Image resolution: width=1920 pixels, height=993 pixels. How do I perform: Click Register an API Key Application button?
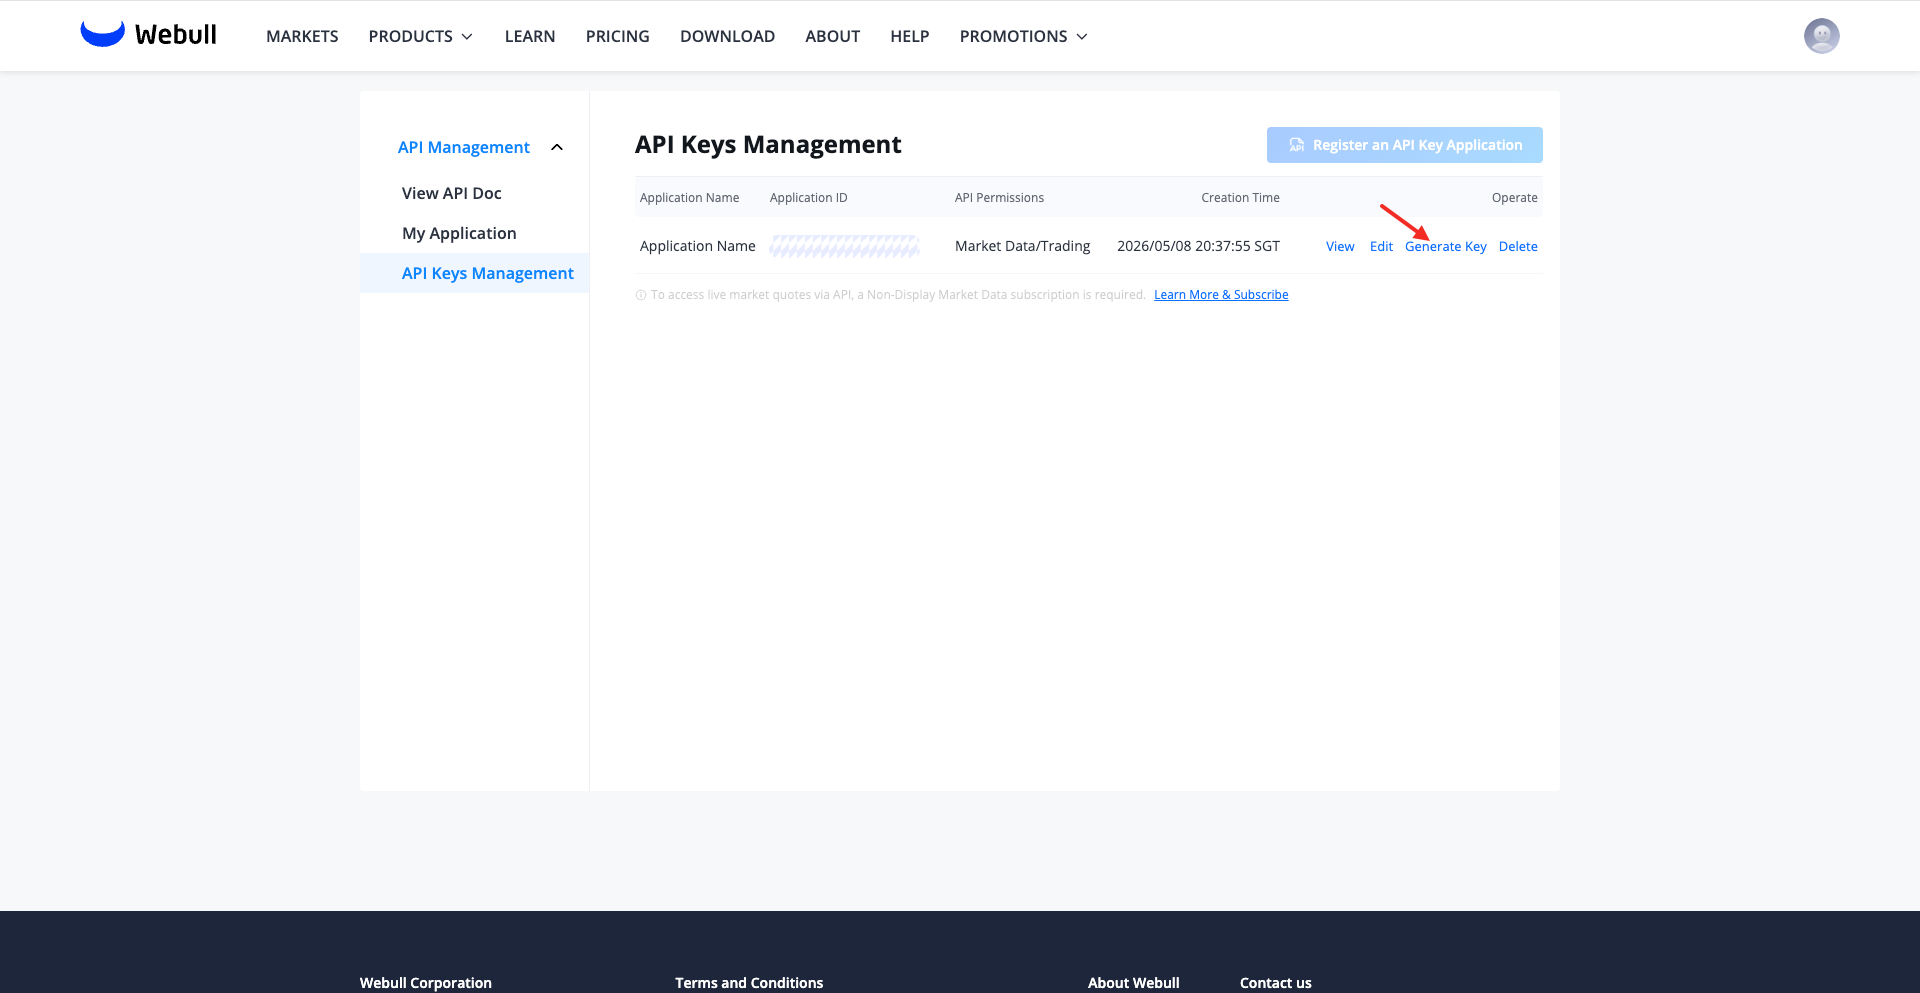point(1404,145)
